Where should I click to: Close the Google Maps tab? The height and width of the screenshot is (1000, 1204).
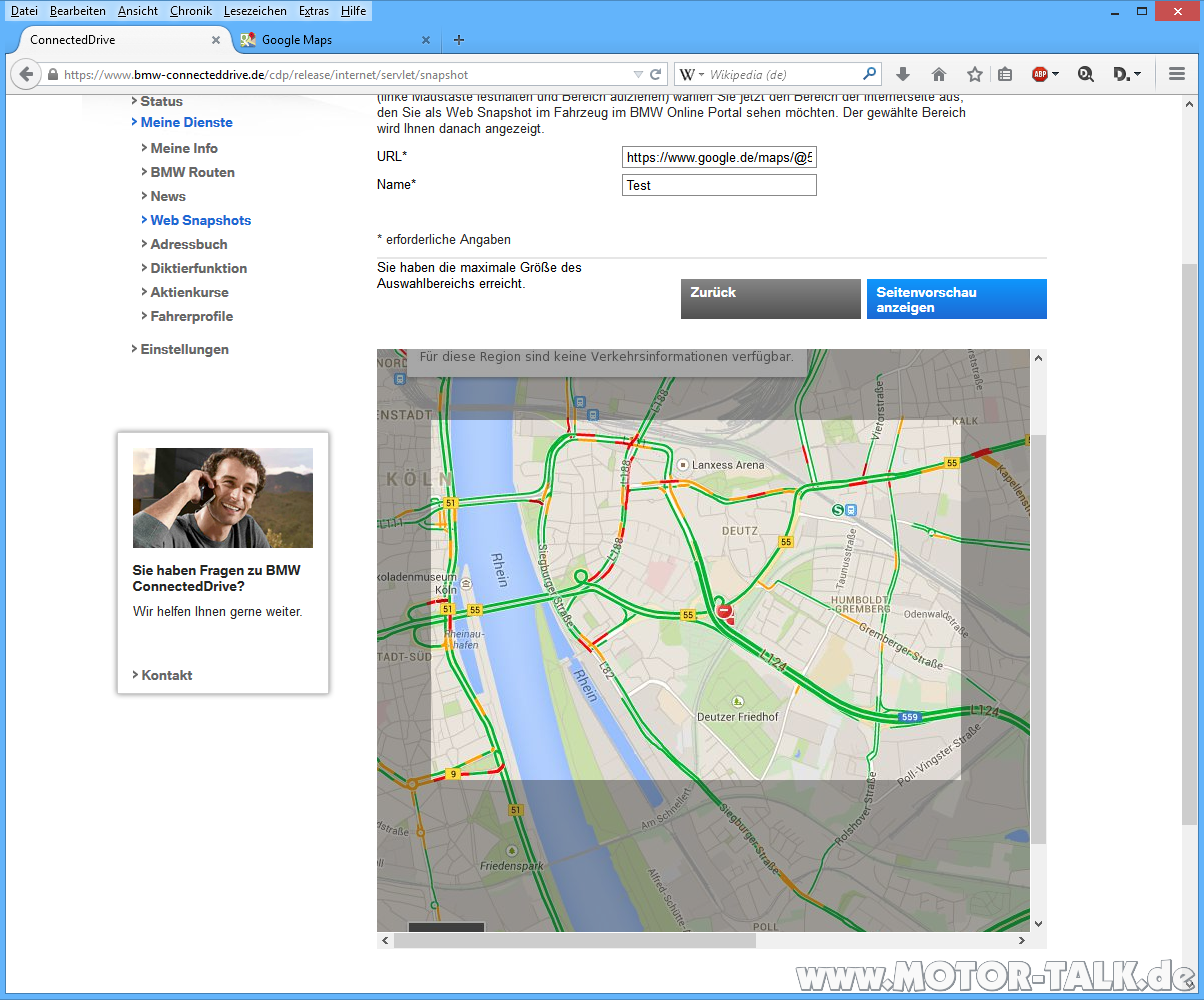(426, 40)
